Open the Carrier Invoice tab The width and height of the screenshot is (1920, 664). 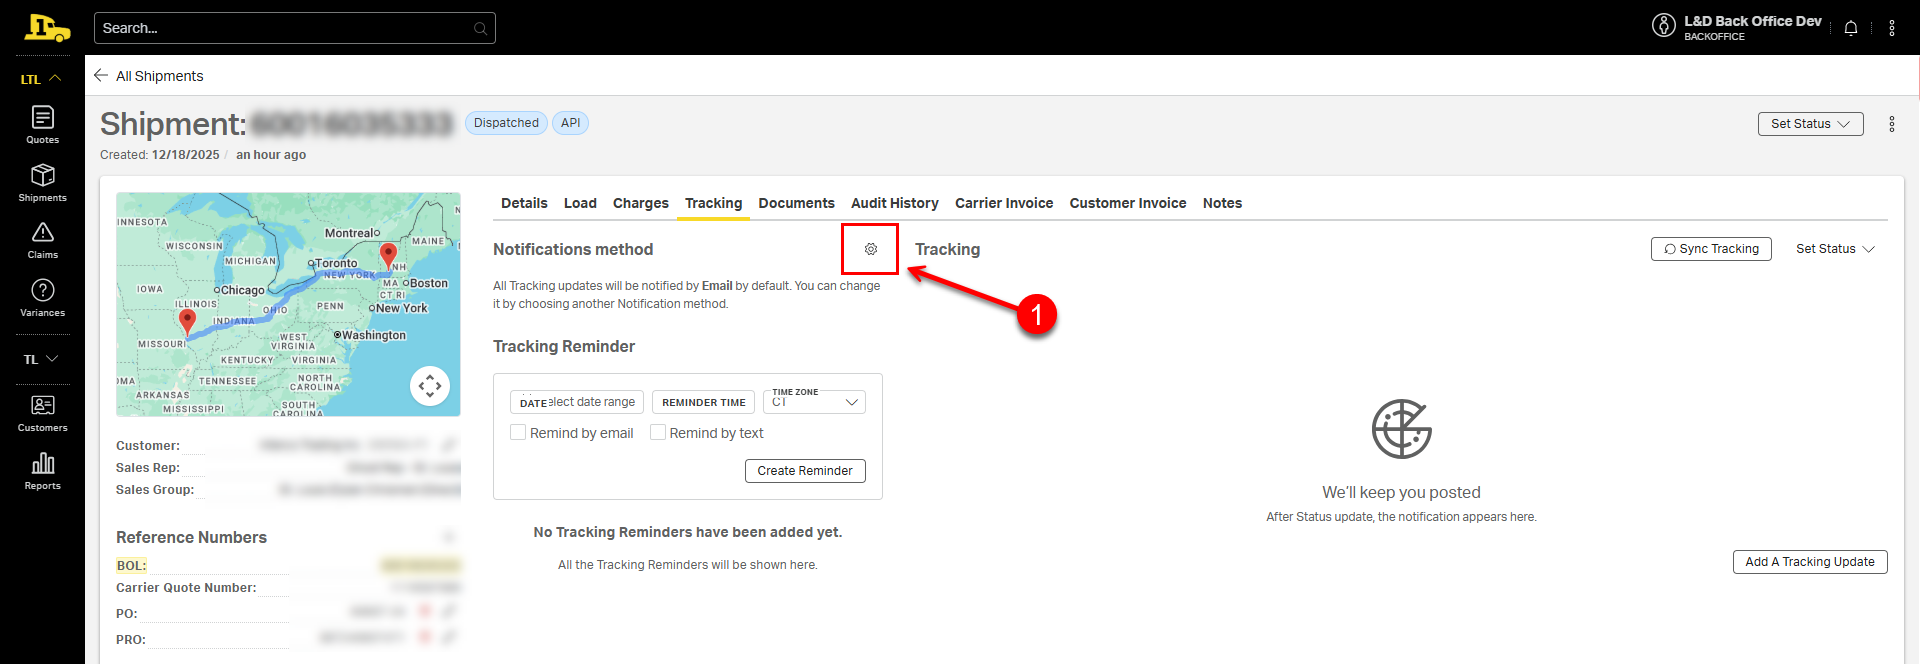tap(1004, 203)
